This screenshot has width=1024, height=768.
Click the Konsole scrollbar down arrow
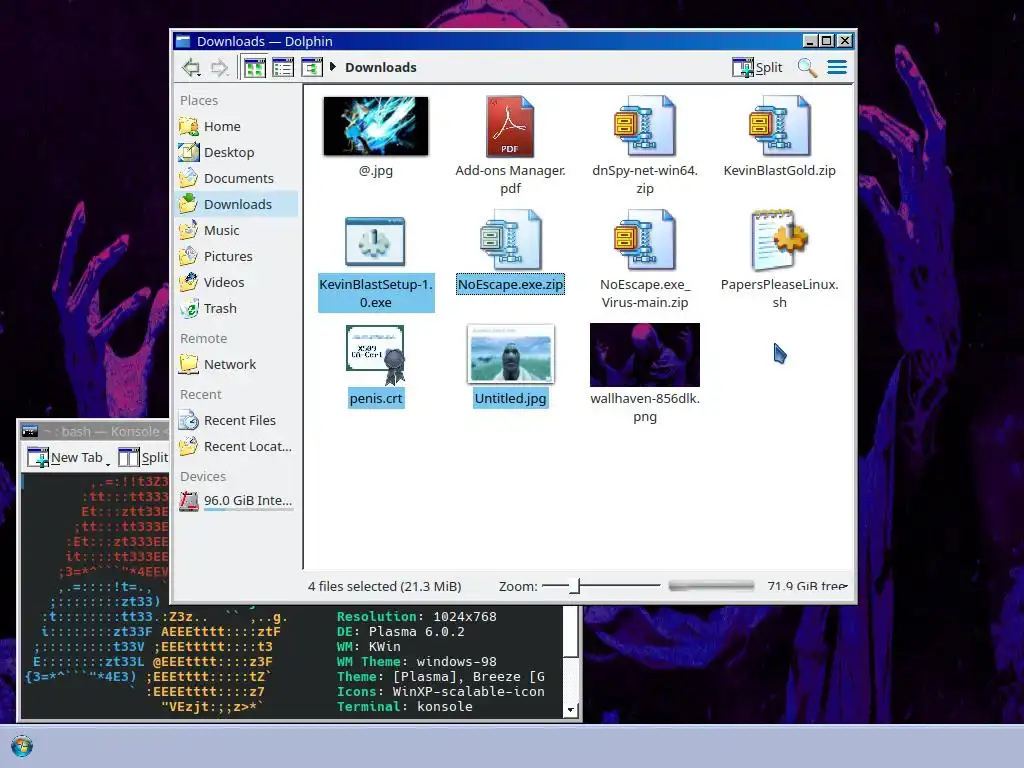point(571,710)
